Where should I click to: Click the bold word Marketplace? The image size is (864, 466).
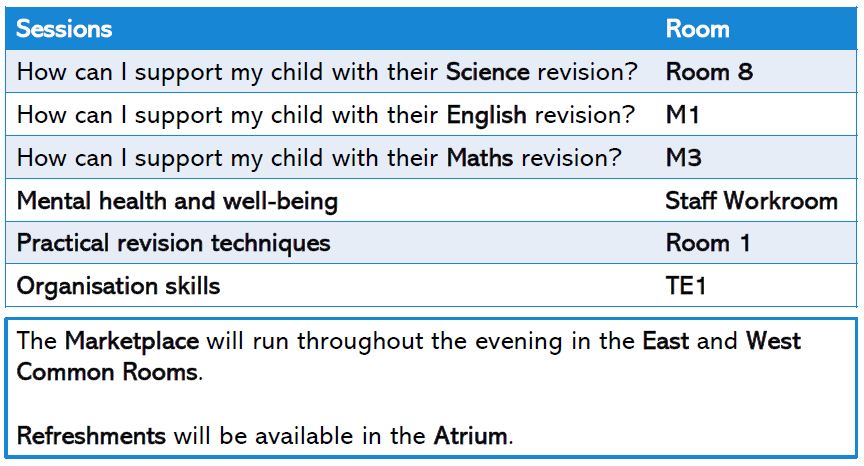click(x=132, y=342)
